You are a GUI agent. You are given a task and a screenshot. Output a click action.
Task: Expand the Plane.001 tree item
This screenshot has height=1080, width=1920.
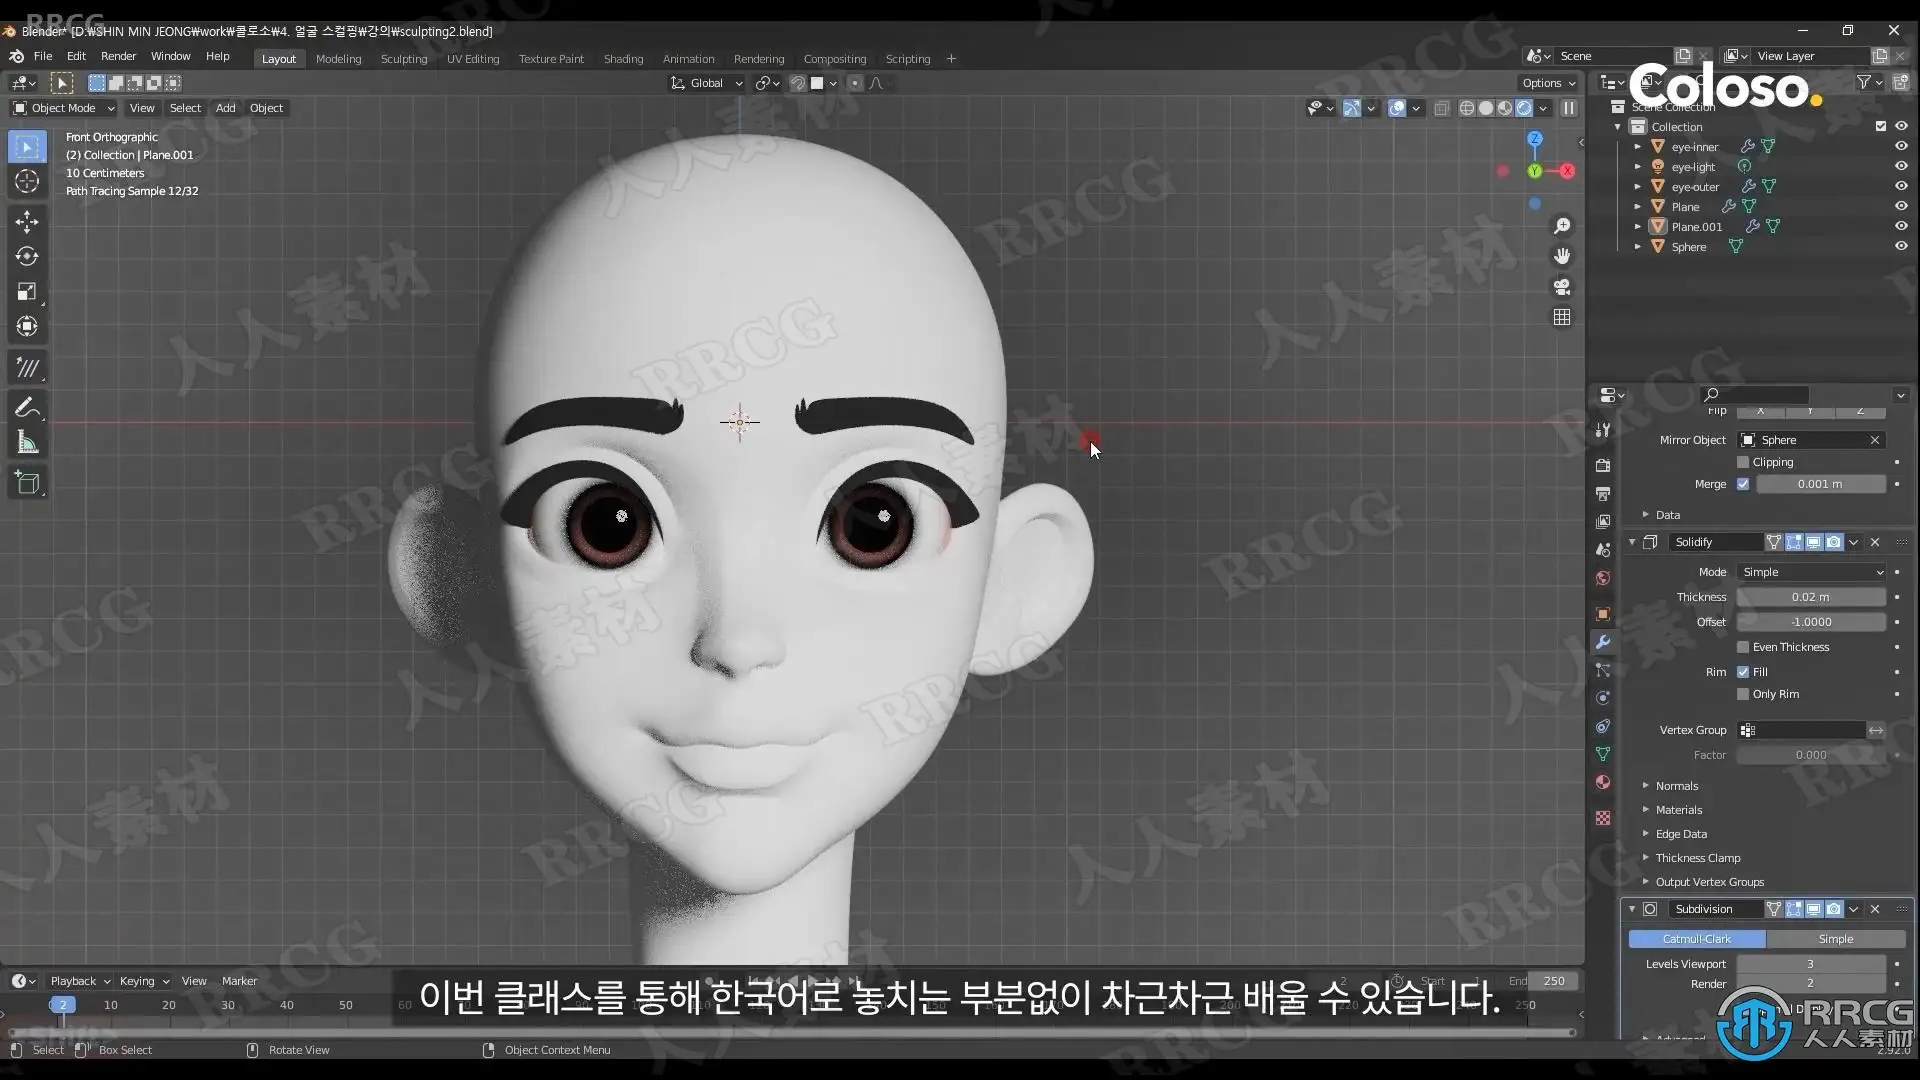[x=1638, y=227]
